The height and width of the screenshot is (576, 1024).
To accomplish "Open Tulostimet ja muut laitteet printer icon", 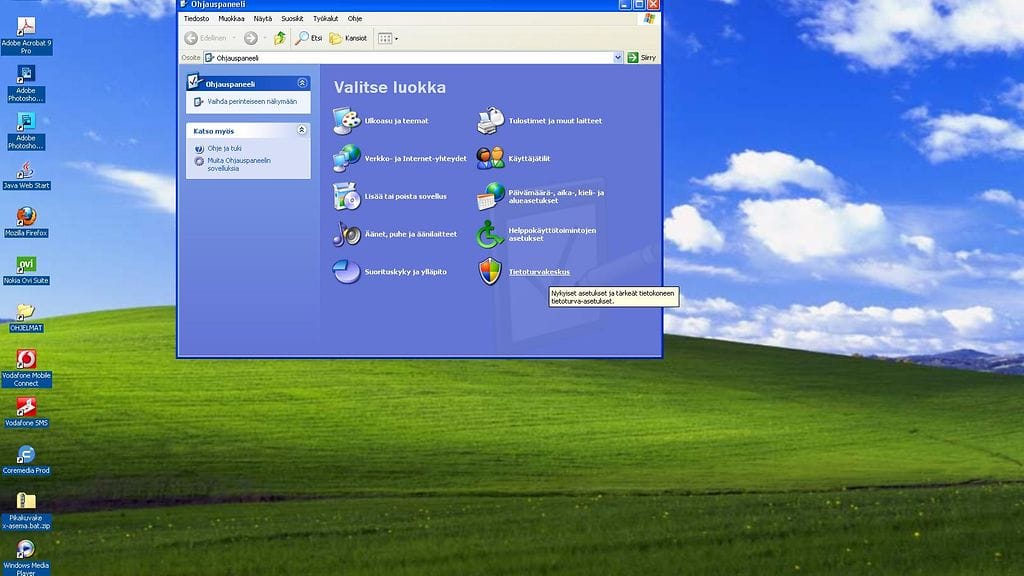I will pyautogui.click(x=490, y=121).
